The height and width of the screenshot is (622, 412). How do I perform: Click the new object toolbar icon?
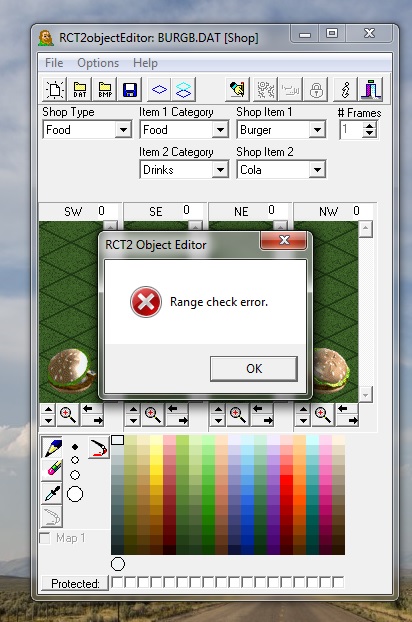tap(54, 89)
